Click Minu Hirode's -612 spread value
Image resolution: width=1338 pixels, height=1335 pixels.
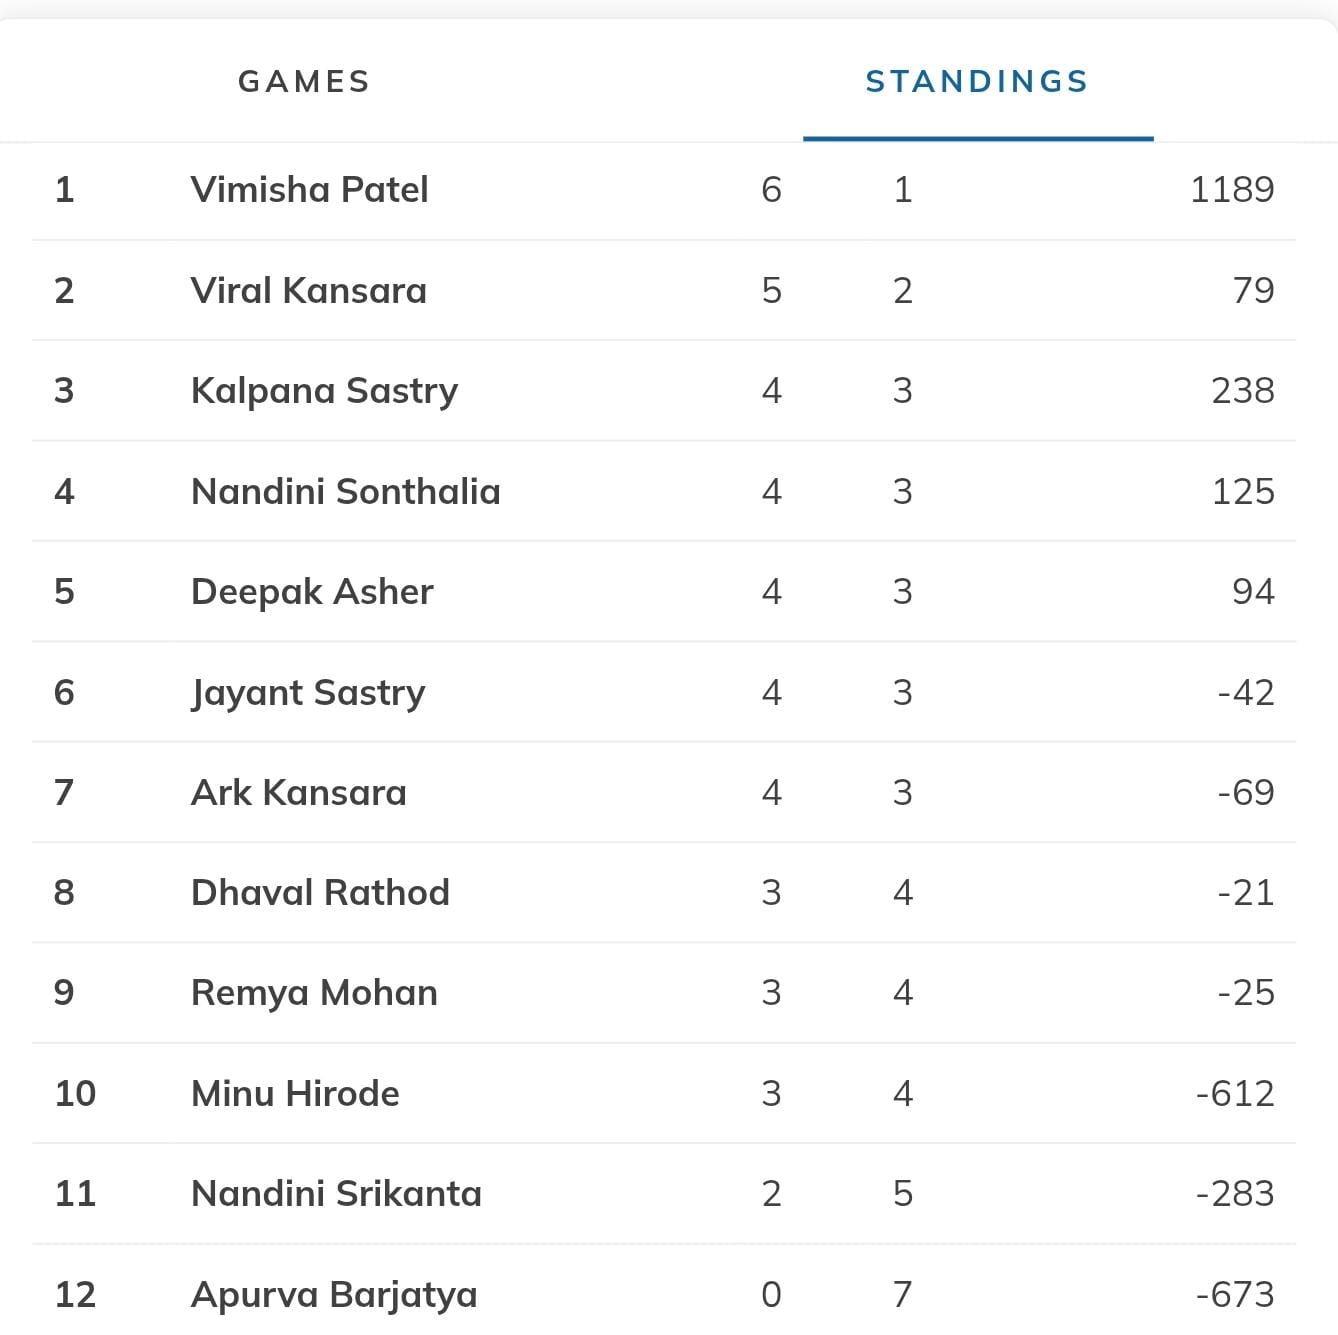point(1234,1093)
